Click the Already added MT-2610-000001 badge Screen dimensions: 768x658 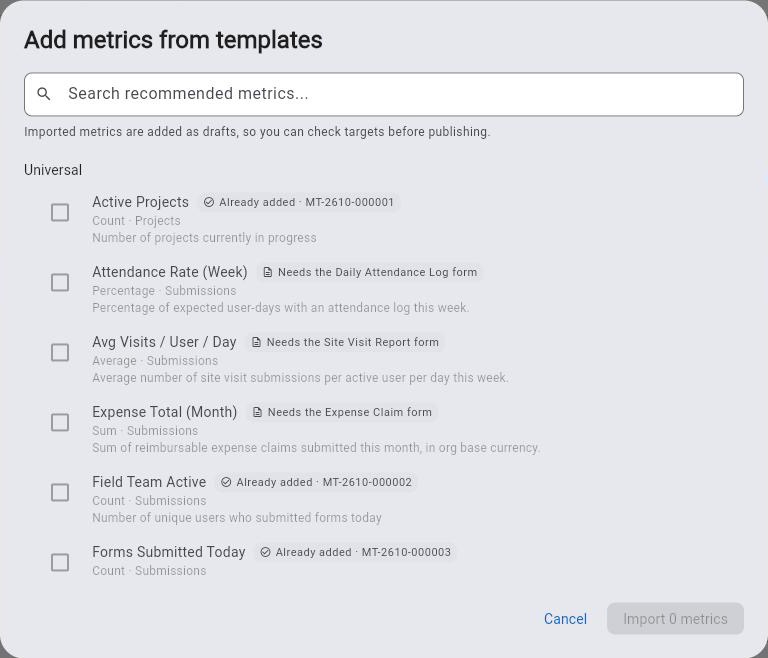[299, 202]
